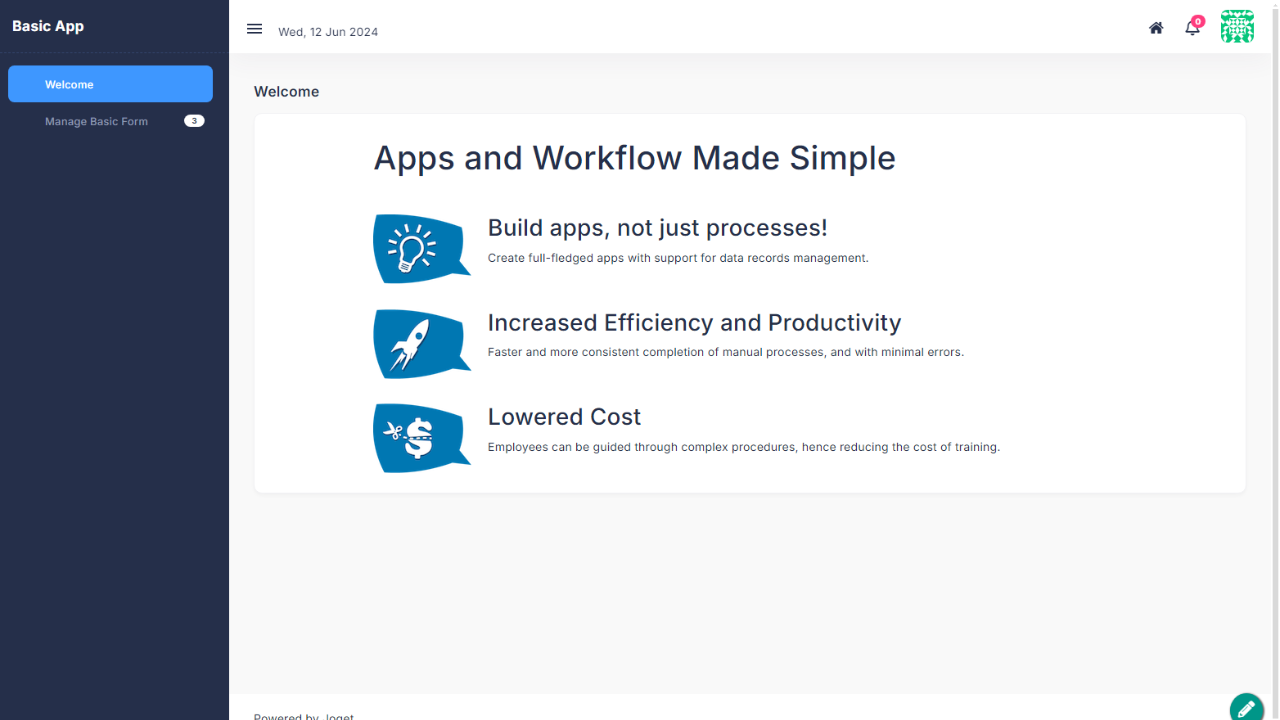Toggle the hamburger sidebar menu

point(254,29)
